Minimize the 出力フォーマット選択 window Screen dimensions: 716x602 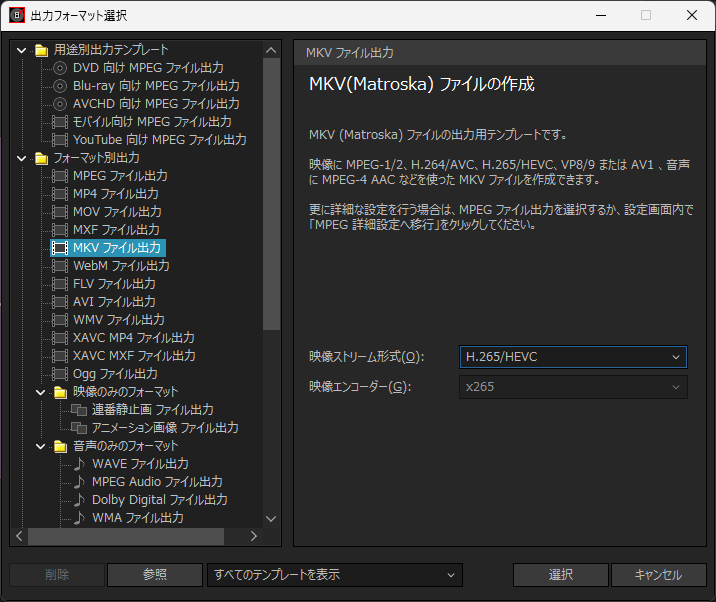click(x=601, y=16)
